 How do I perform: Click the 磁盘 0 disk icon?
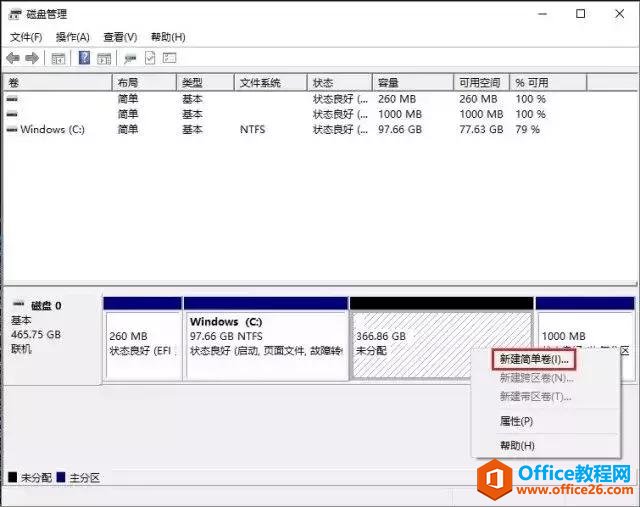coord(18,304)
